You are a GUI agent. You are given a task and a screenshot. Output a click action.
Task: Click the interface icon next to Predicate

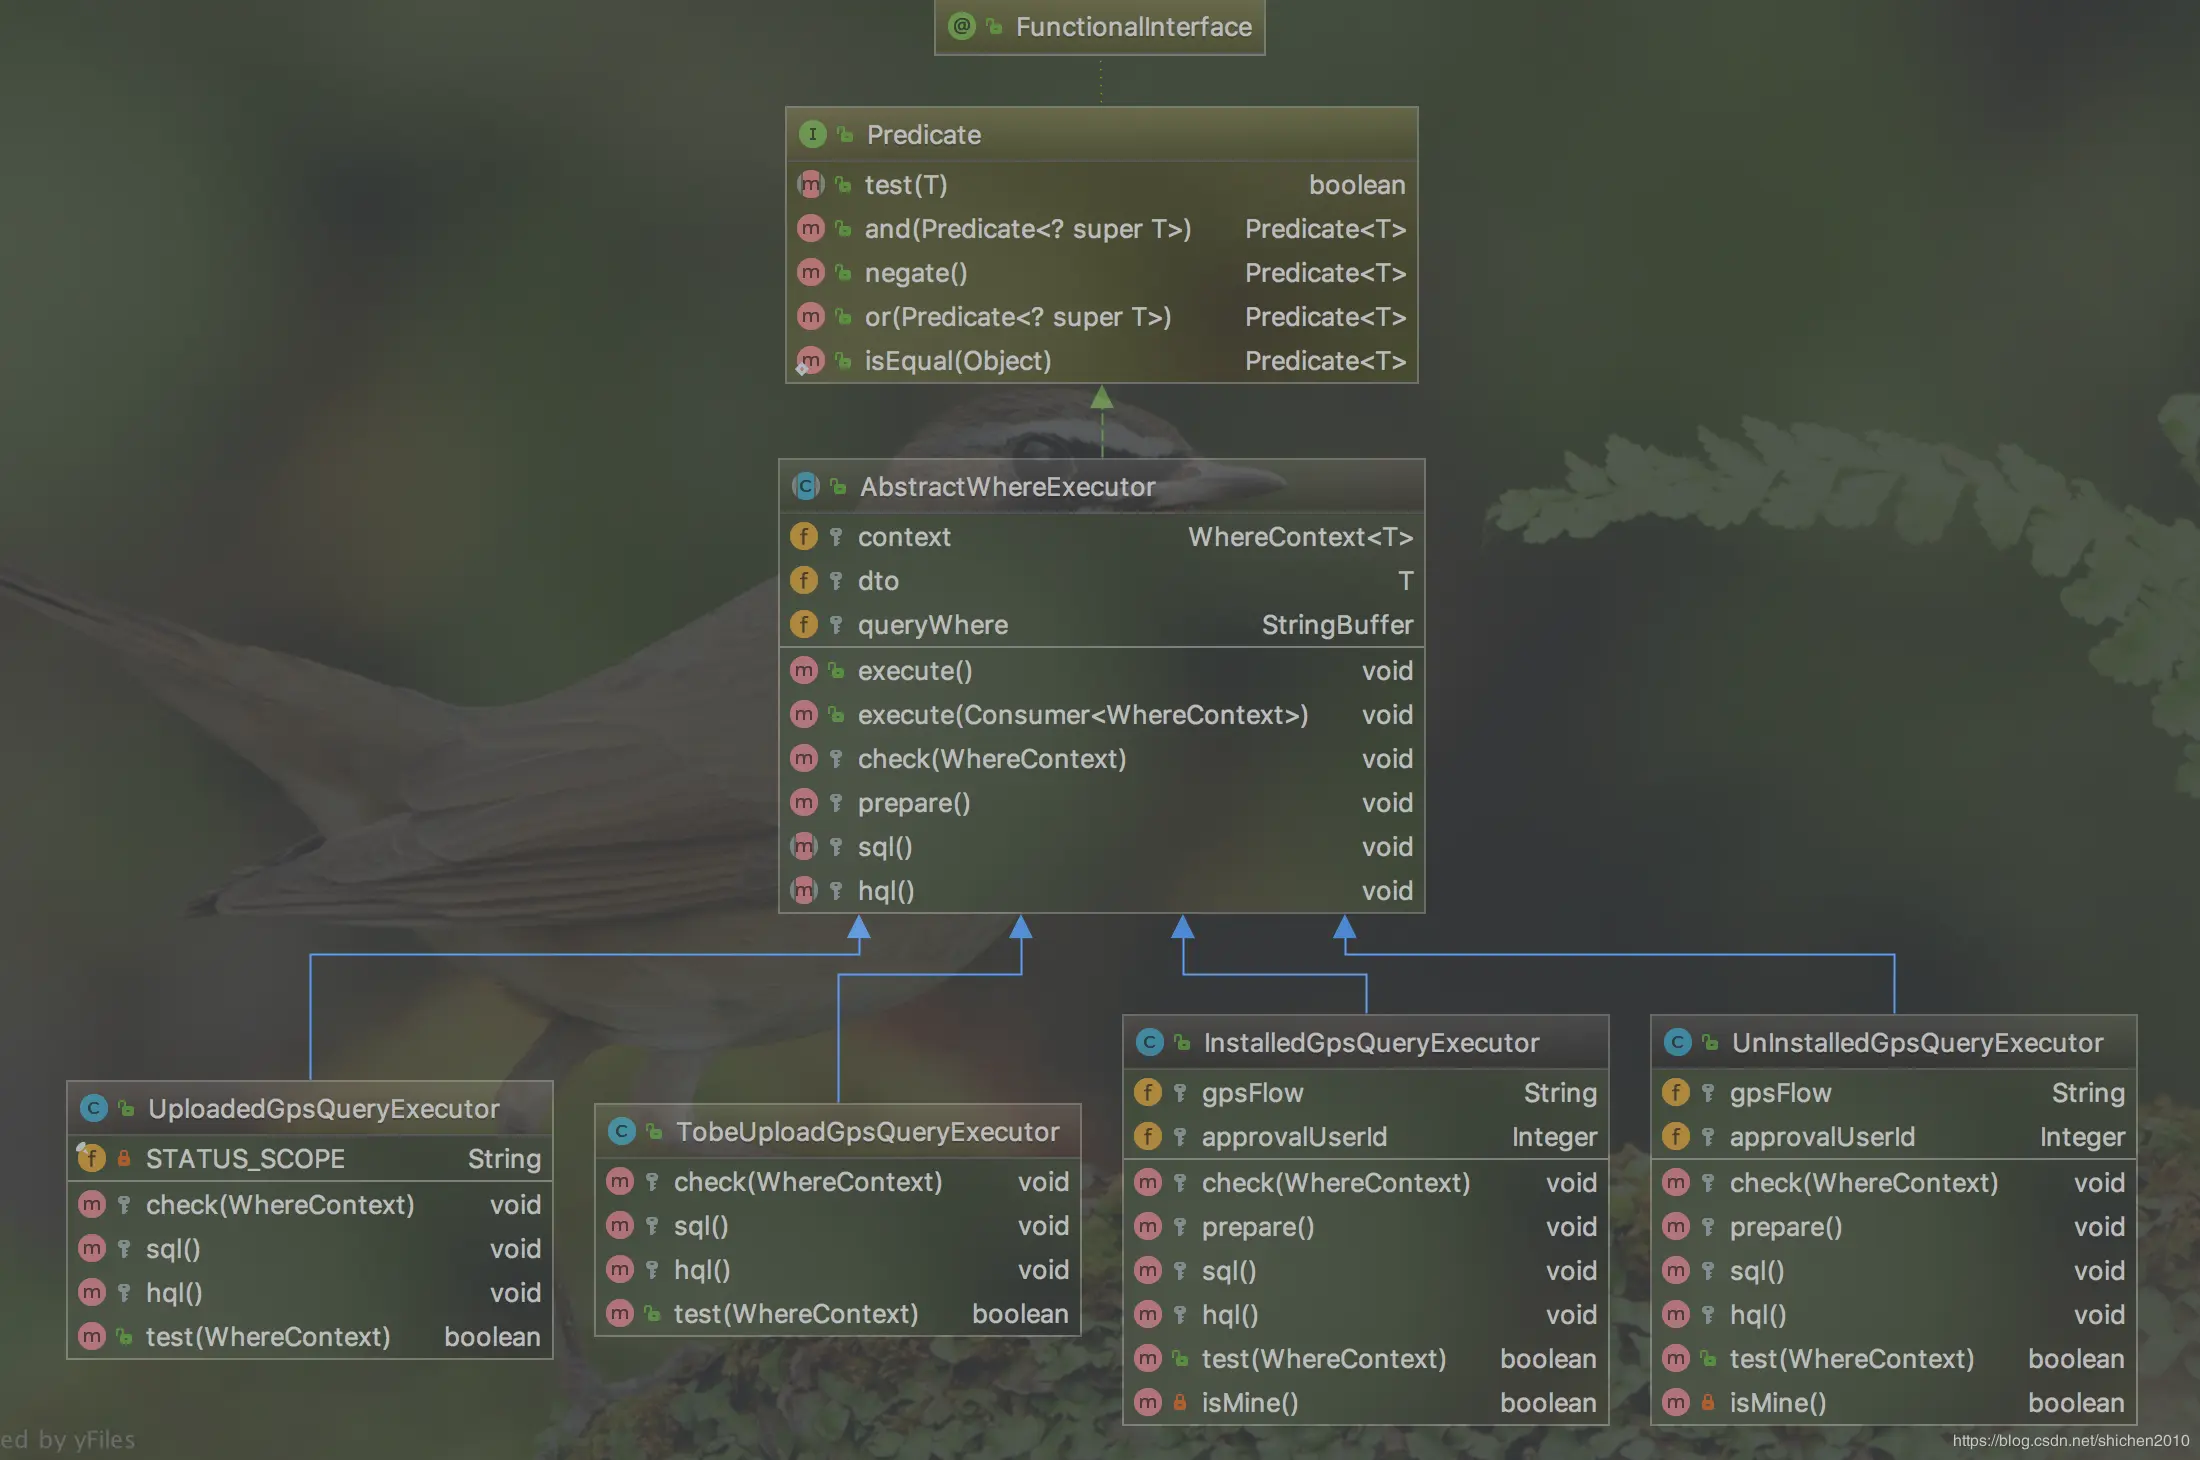coord(812,134)
